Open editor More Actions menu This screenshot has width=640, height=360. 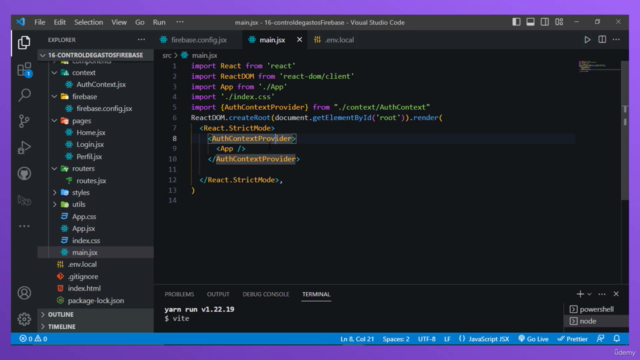coord(616,40)
